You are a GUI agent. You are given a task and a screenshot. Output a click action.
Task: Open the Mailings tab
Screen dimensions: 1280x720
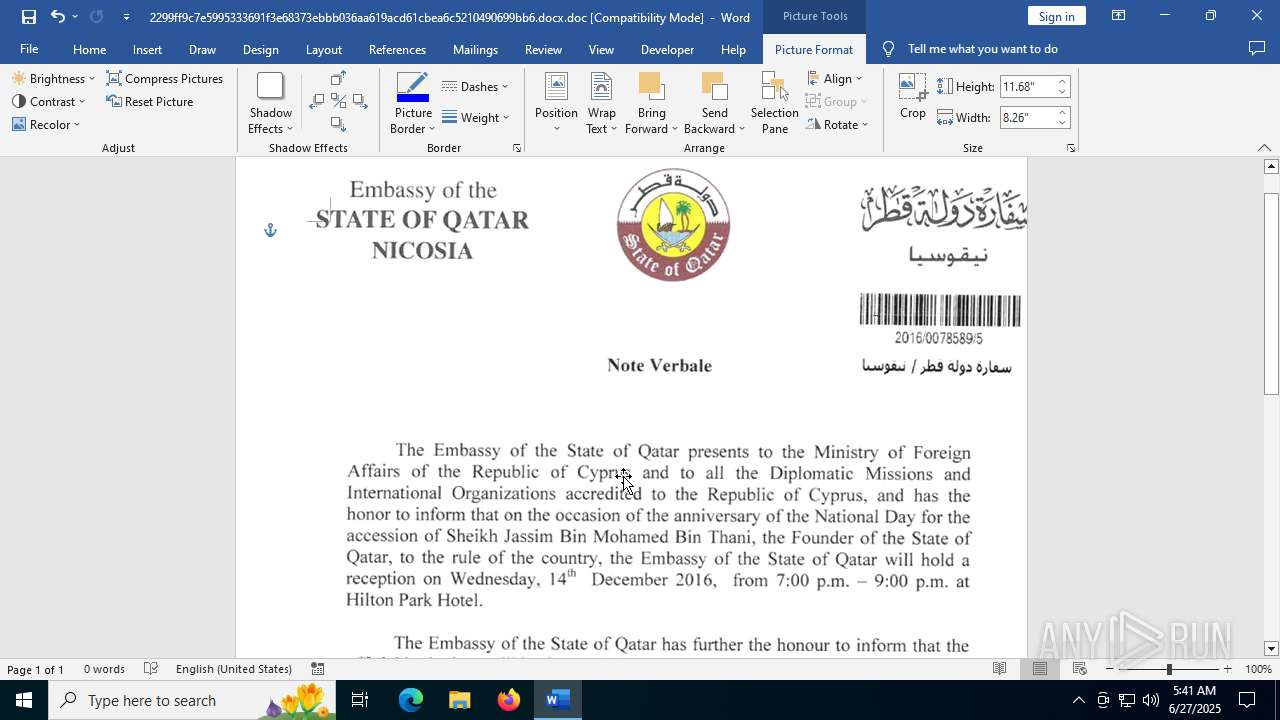point(475,49)
